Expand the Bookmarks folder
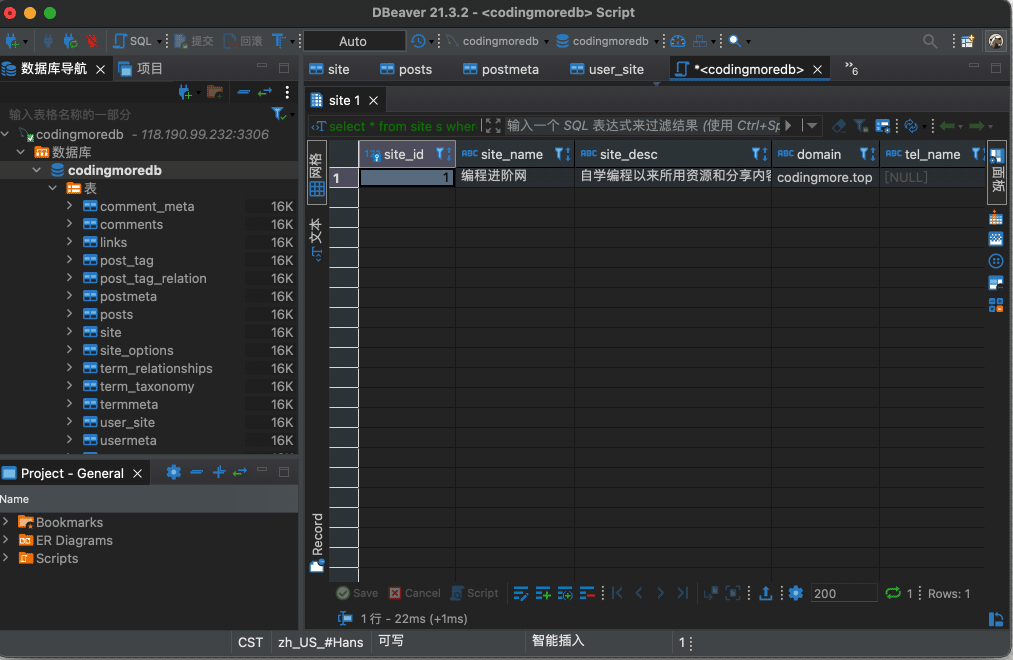The width and height of the screenshot is (1013, 660). 7,522
